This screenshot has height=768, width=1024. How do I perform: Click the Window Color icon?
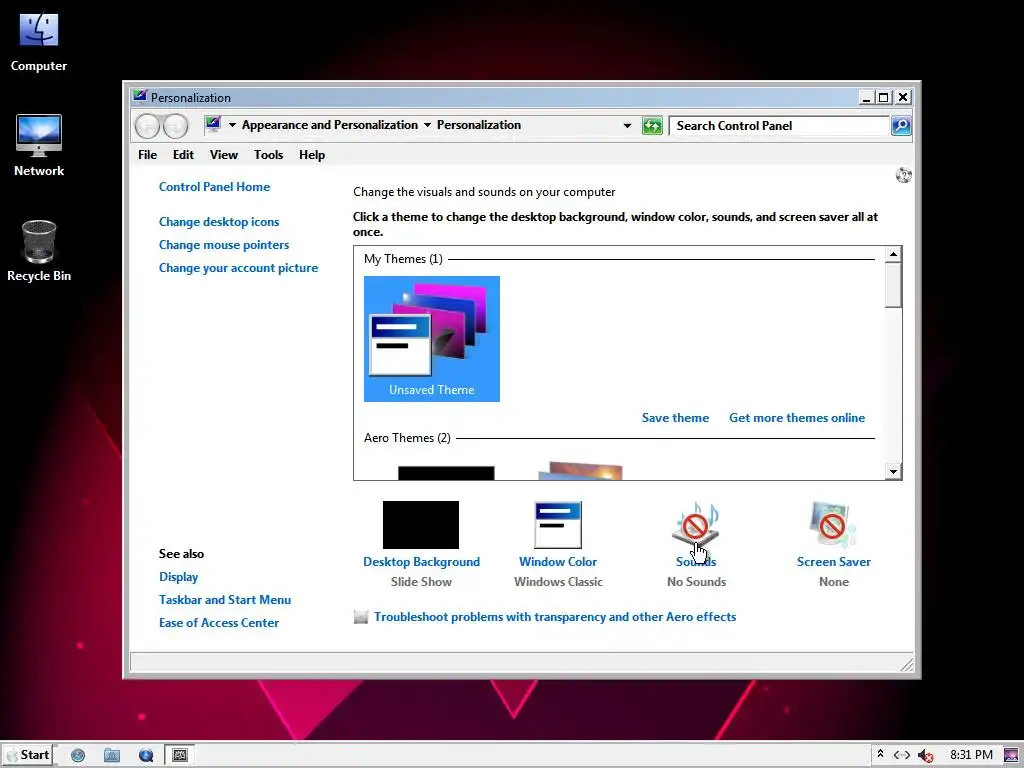558,524
